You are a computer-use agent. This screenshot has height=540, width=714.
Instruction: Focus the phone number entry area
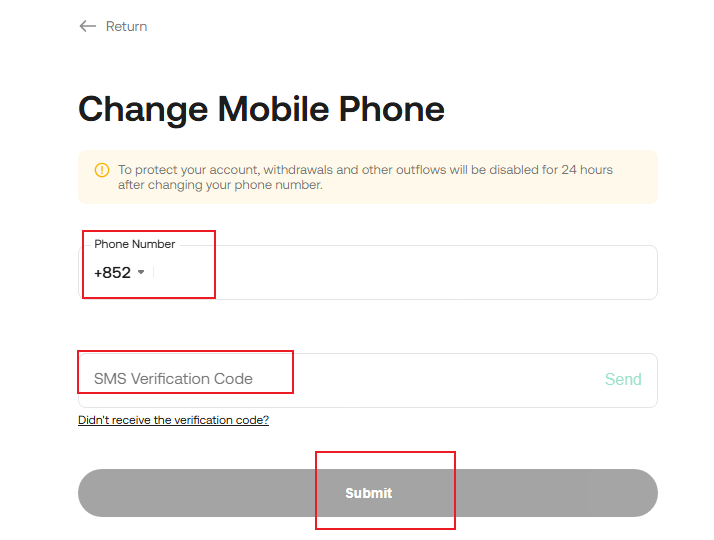point(400,272)
